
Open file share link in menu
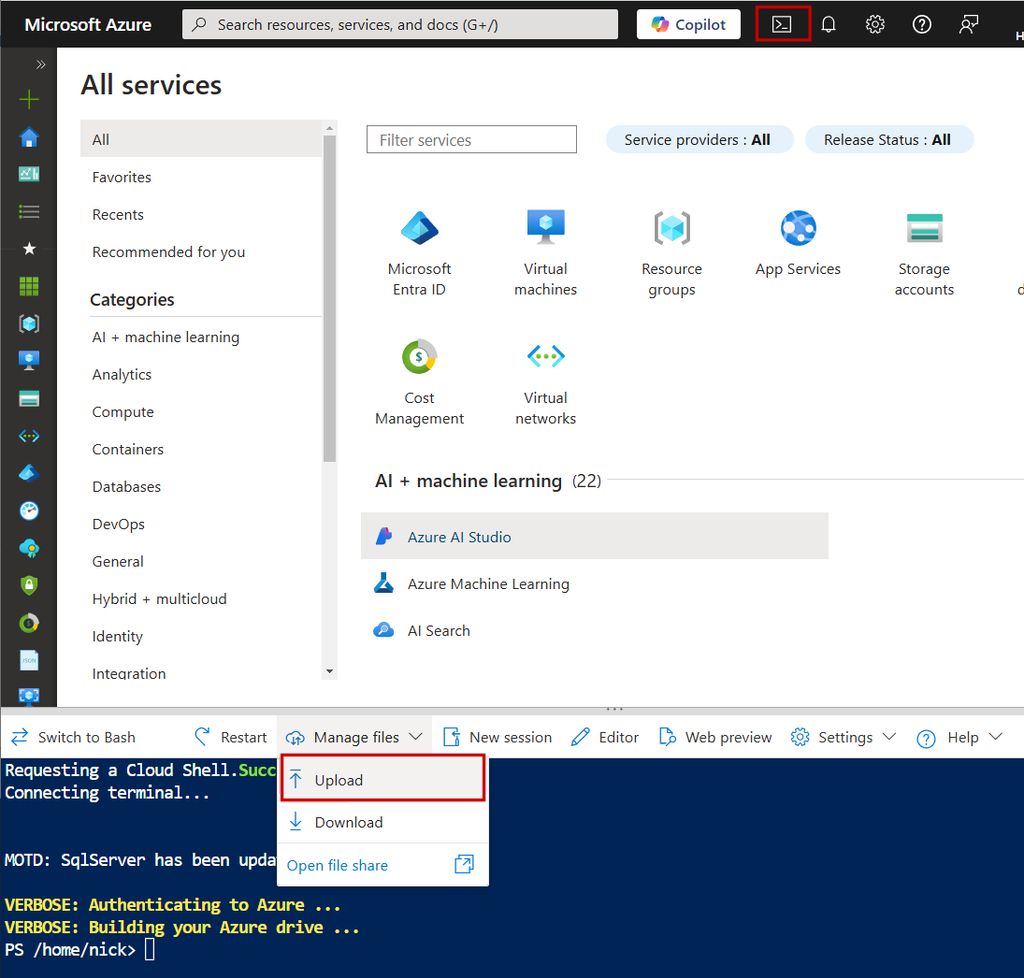[x=337, y=865]
